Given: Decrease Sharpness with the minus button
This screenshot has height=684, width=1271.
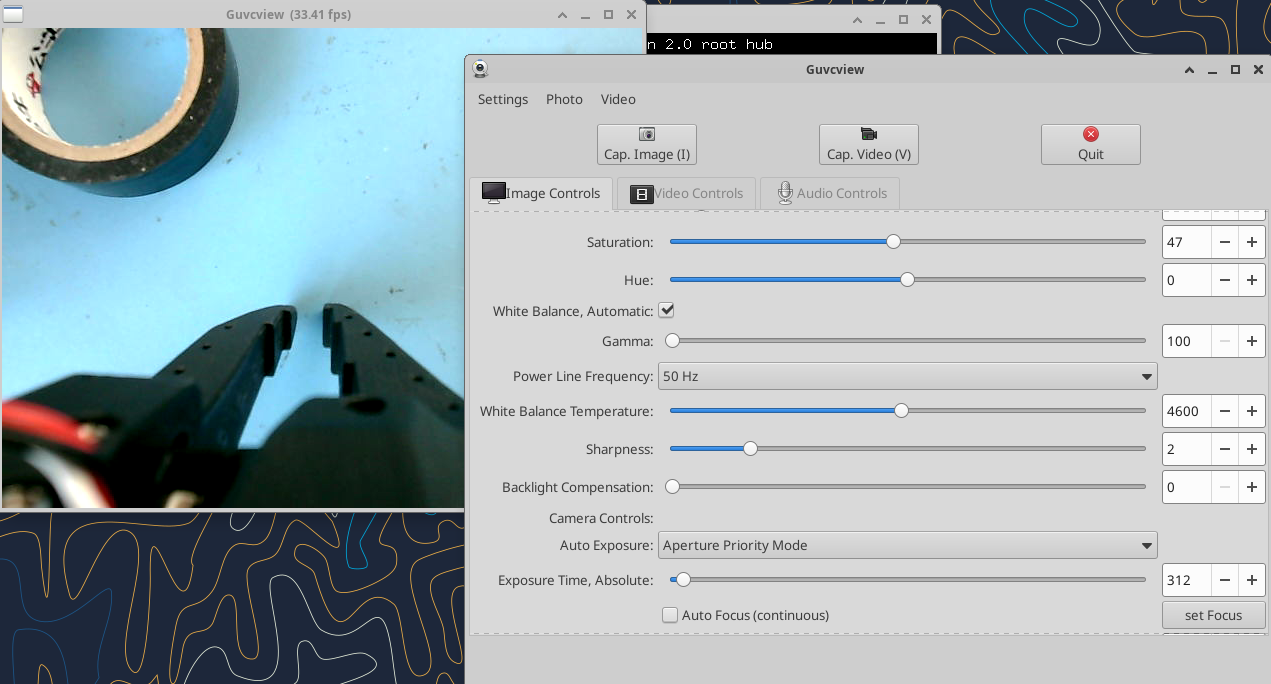Looking at the screenshot, I should click(1225, 449).
